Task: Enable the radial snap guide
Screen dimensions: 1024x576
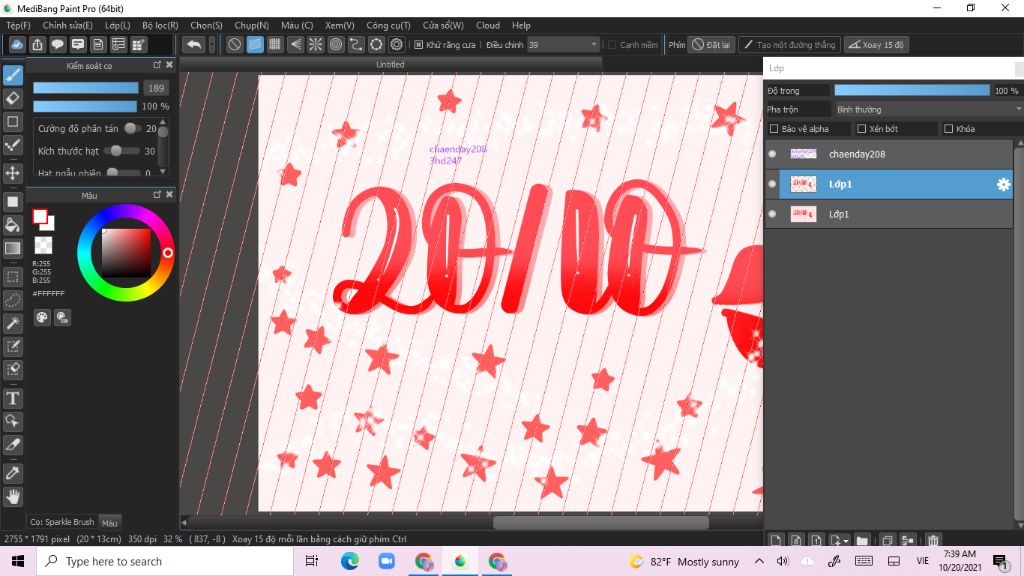Action: [x=315, y=44]
